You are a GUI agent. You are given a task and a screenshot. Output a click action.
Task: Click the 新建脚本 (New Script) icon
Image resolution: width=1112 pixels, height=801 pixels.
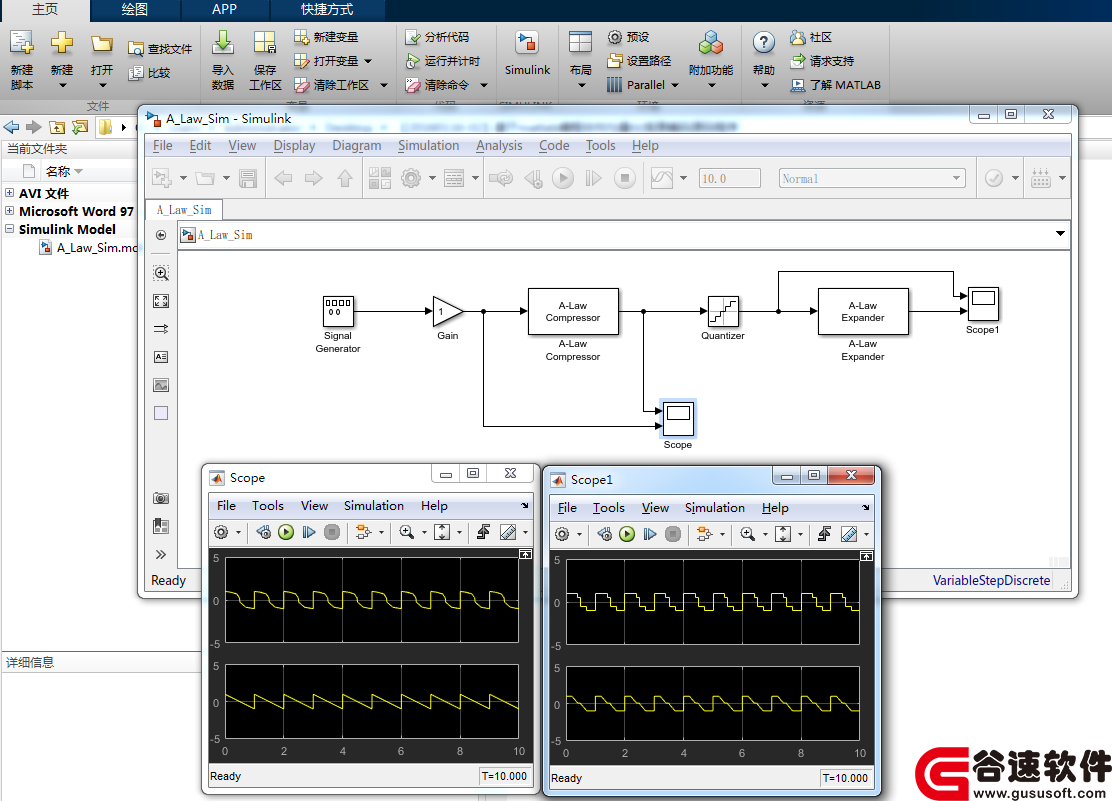(x=22, y=44)
